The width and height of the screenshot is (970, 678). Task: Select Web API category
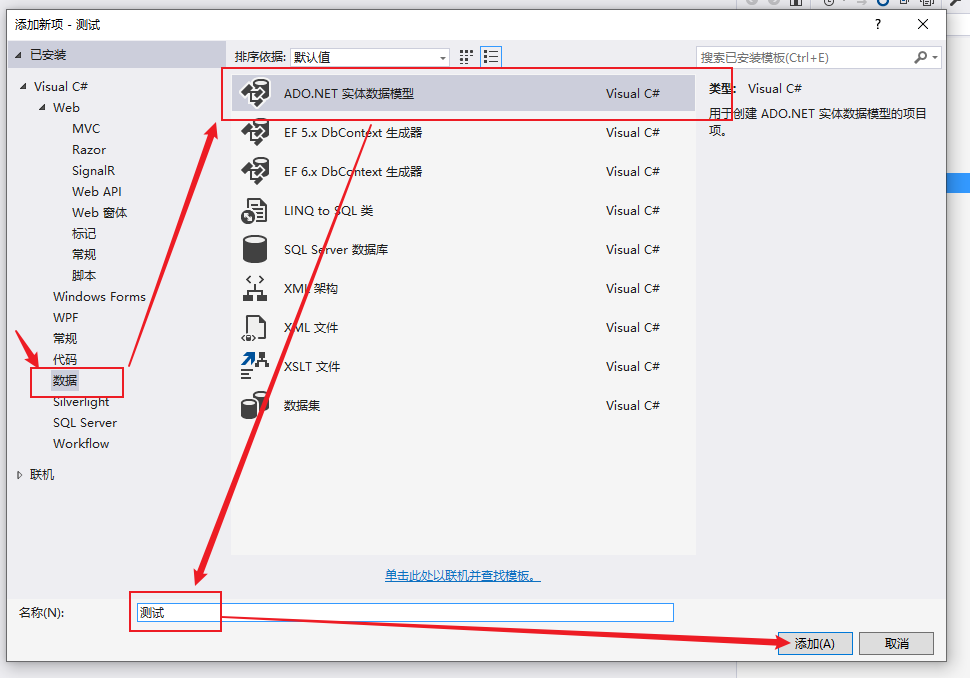tap(97, 192)
